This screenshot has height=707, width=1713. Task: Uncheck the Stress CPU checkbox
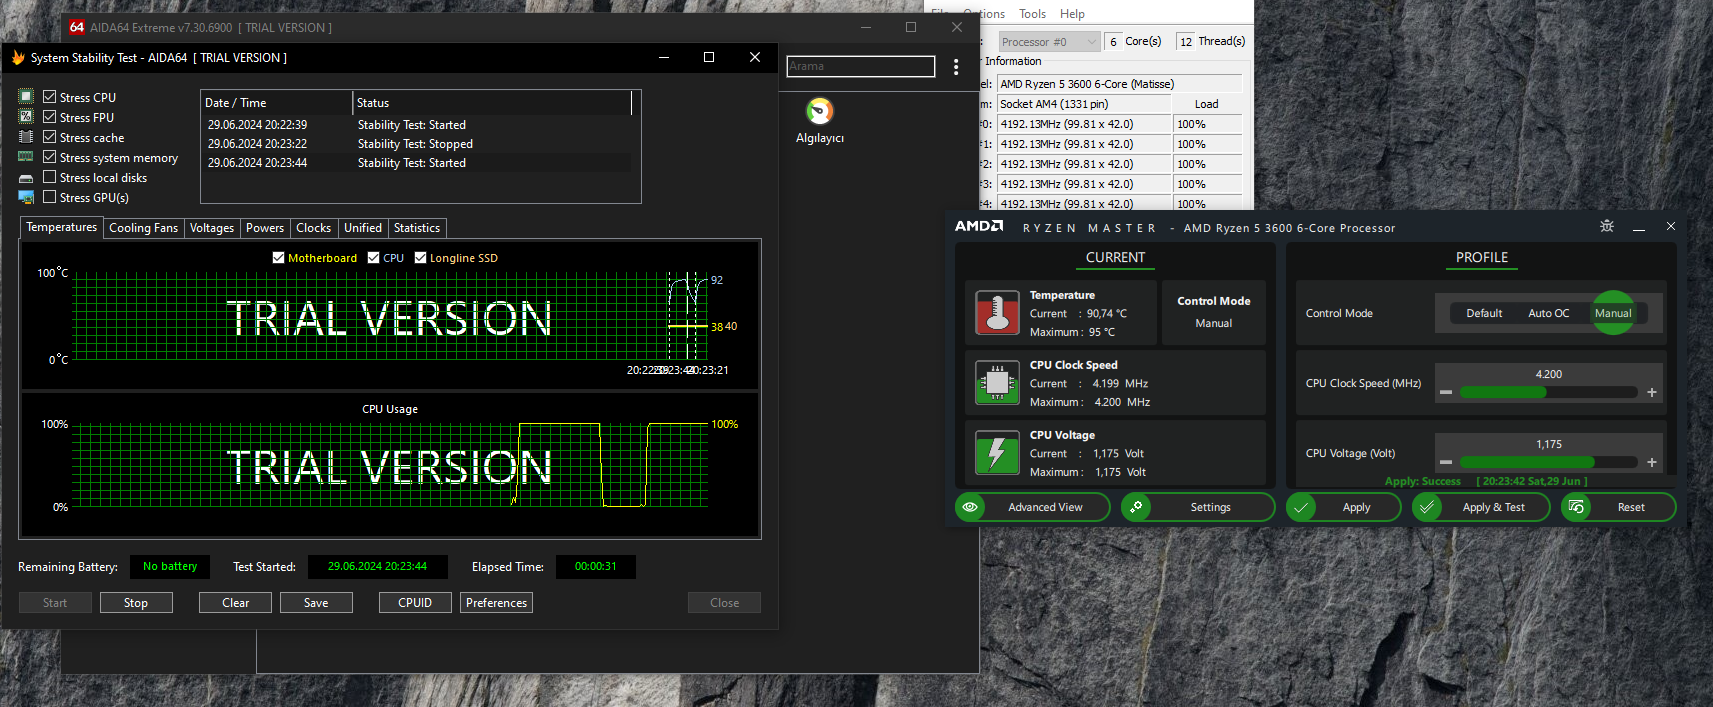pos(49,97)
